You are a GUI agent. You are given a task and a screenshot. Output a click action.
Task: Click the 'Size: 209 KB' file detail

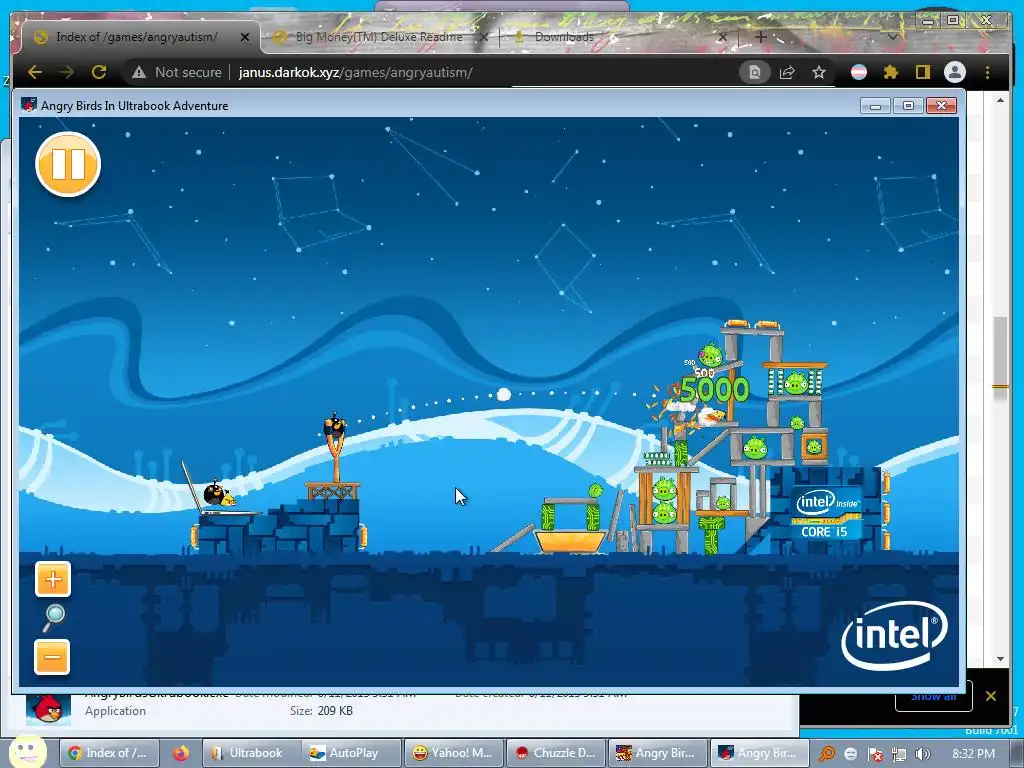(x=321, y=711)
